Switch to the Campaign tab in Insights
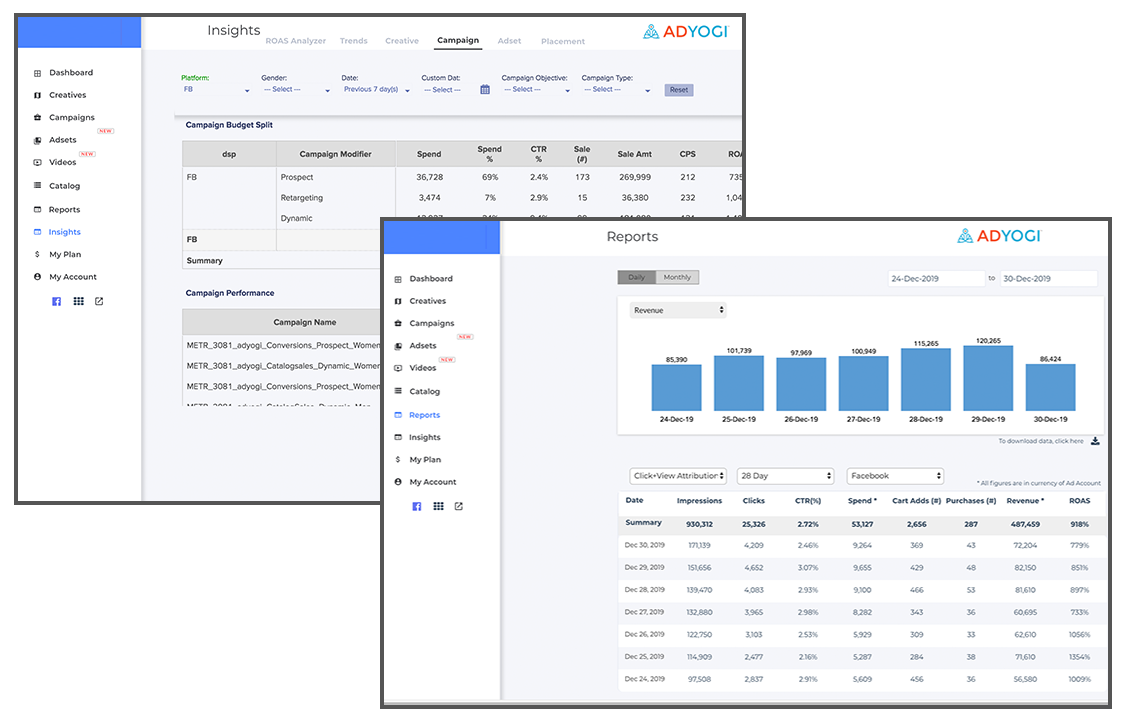Image resolution: width=1126 pixels, height=724 pixels. [x=458, y=41]
